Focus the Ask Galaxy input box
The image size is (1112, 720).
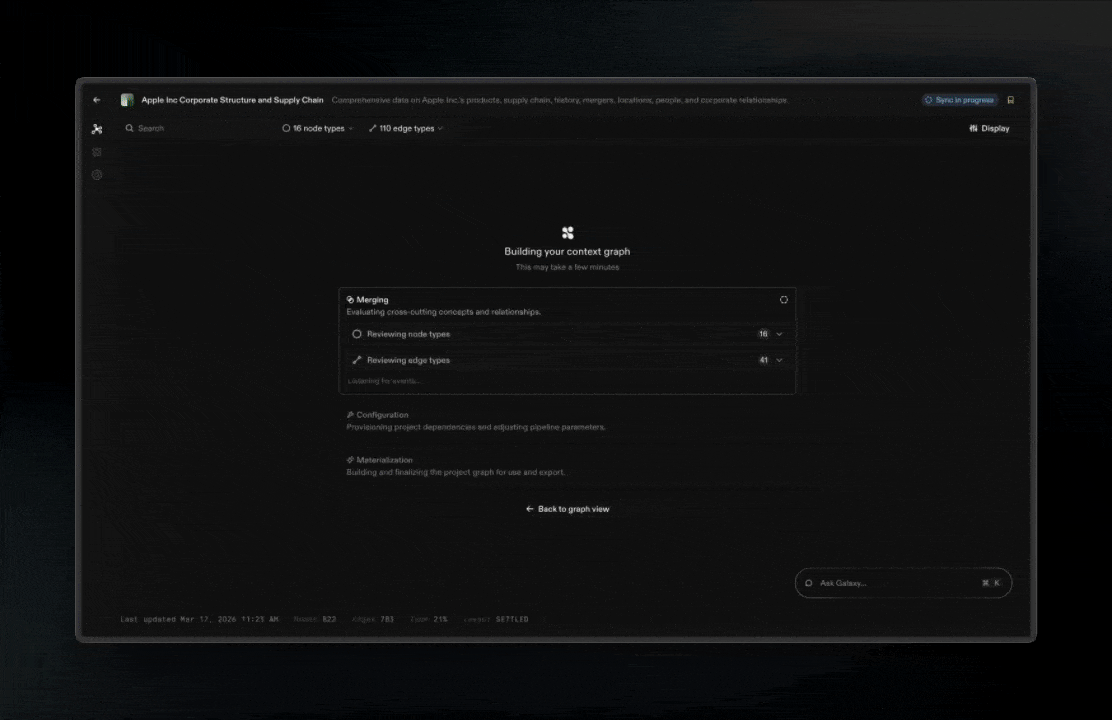pos(903,583)
